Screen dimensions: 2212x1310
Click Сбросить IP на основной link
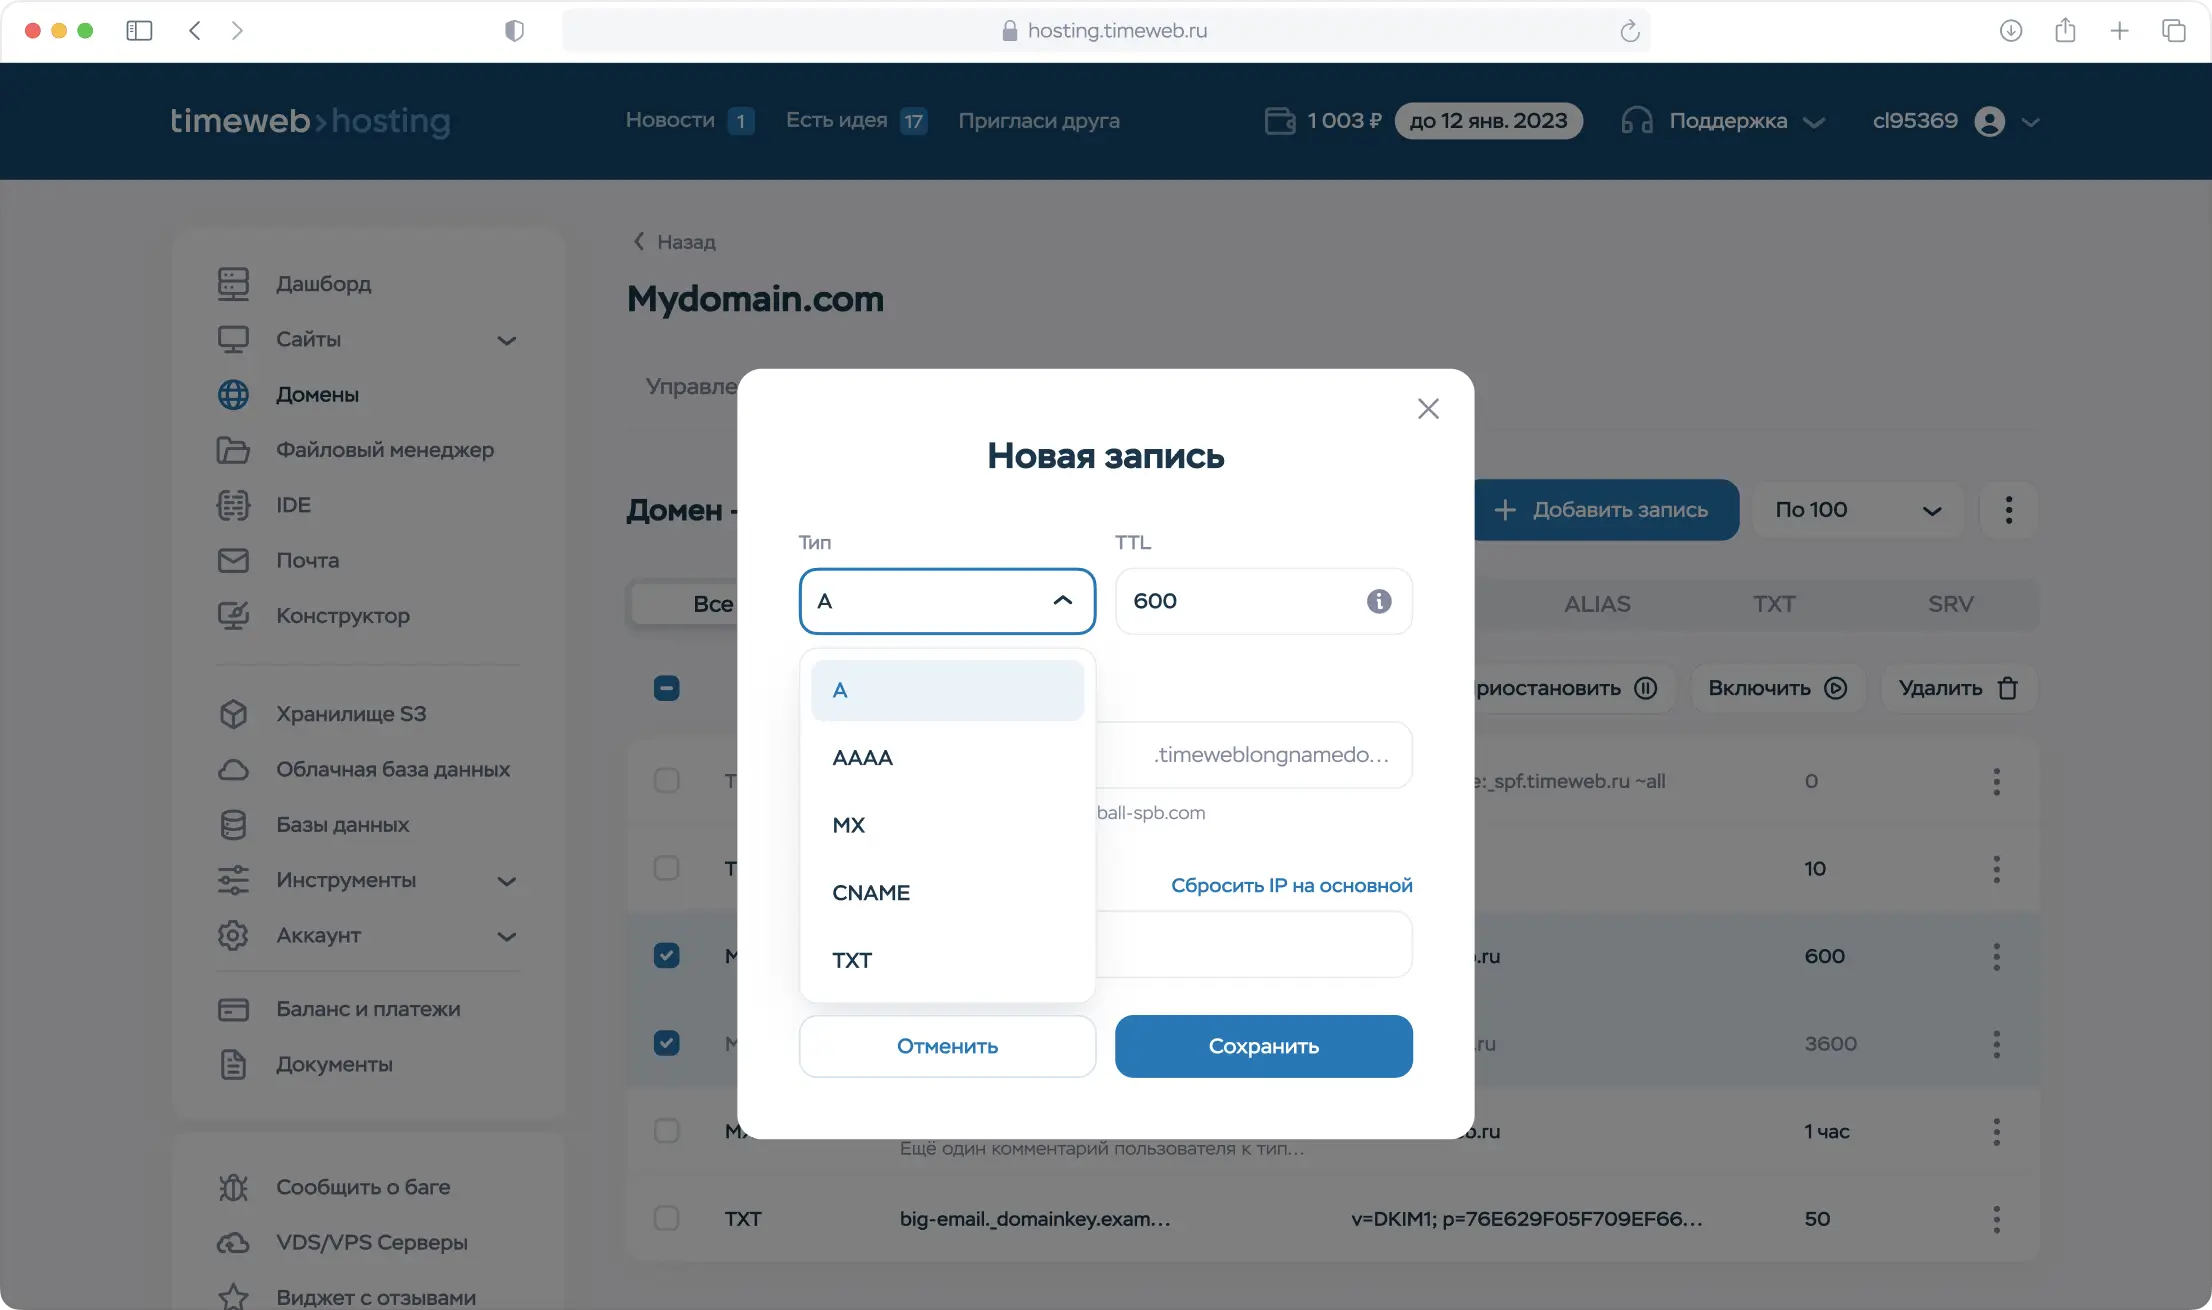[x=1292, y=884]
